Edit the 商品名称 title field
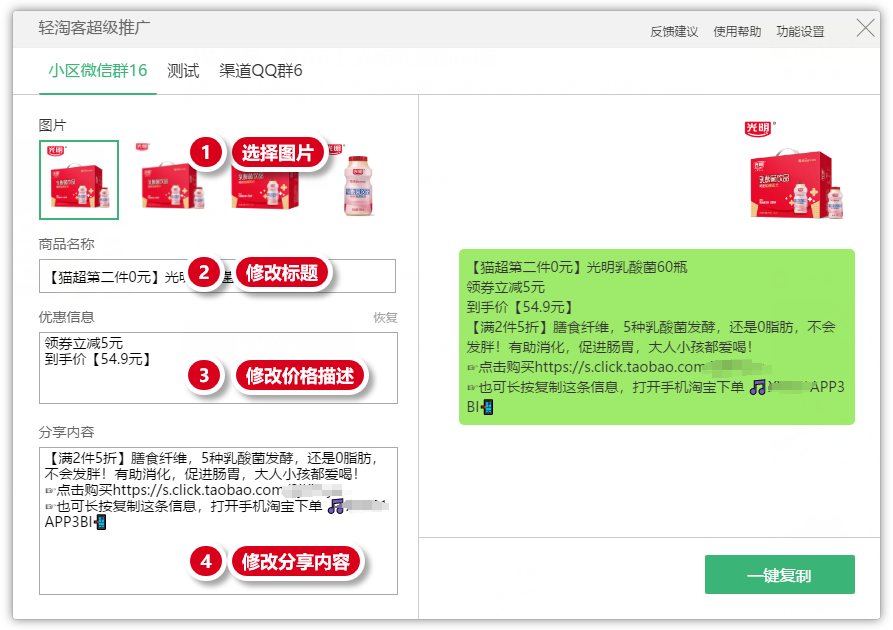 click(217, 276)
